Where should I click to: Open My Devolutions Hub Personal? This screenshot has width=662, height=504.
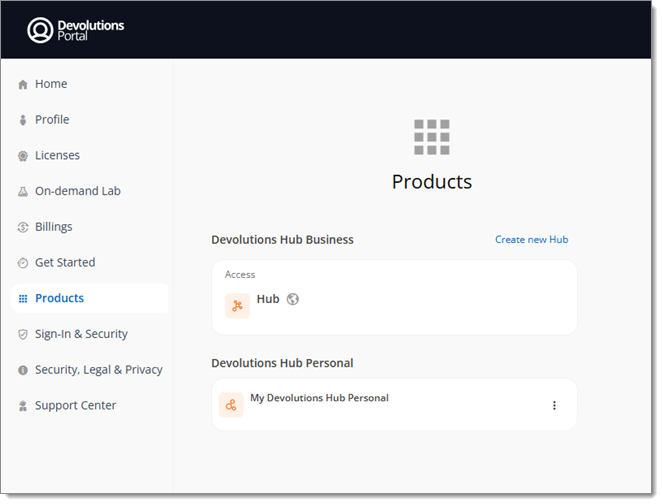[319, 398]
